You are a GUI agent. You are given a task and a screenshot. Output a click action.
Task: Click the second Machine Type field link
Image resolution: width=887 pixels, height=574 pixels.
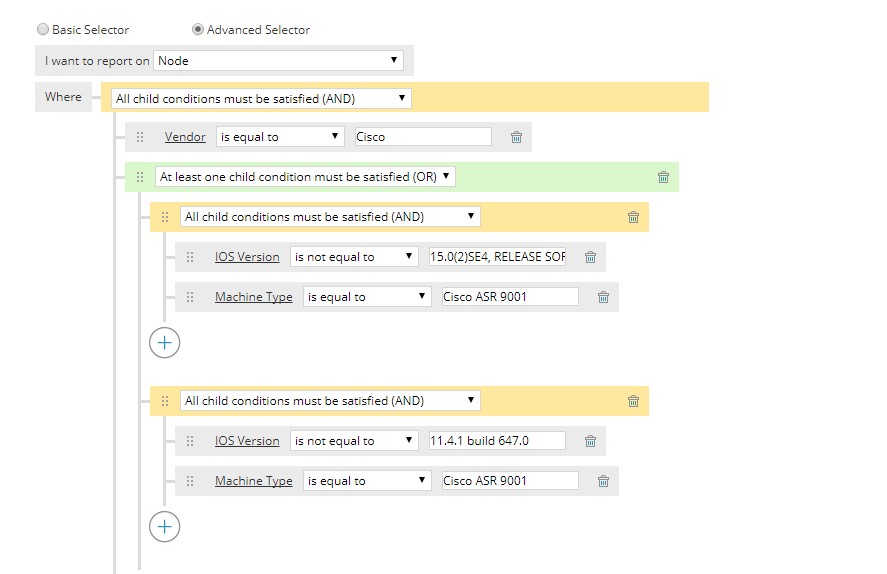click(253, 481)
